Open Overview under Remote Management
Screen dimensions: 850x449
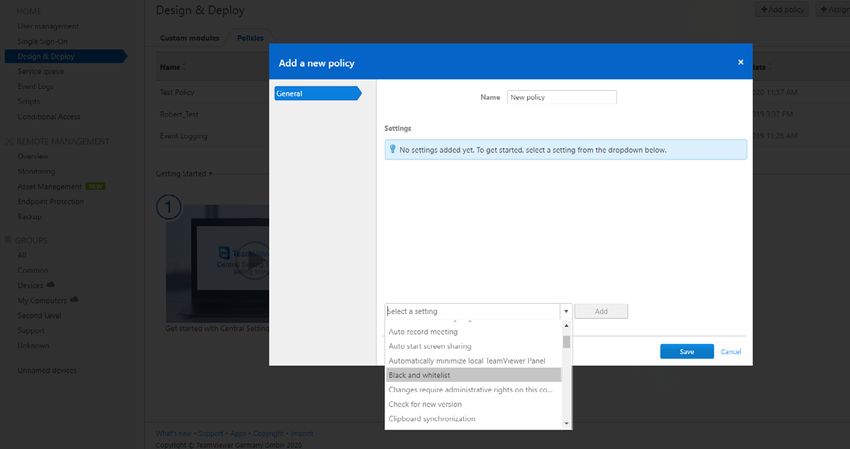tap(33, 156)
